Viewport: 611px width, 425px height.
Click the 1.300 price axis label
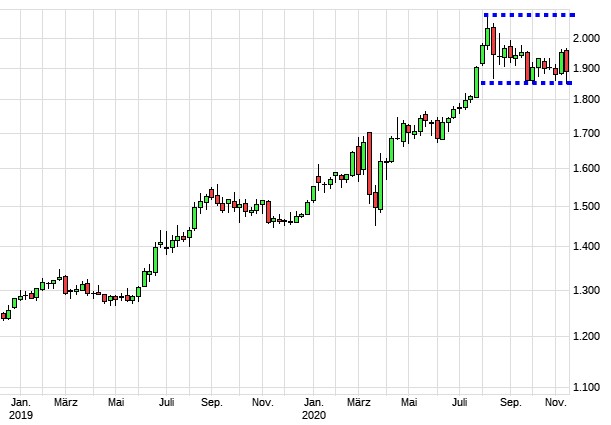(x=586, y=290)
